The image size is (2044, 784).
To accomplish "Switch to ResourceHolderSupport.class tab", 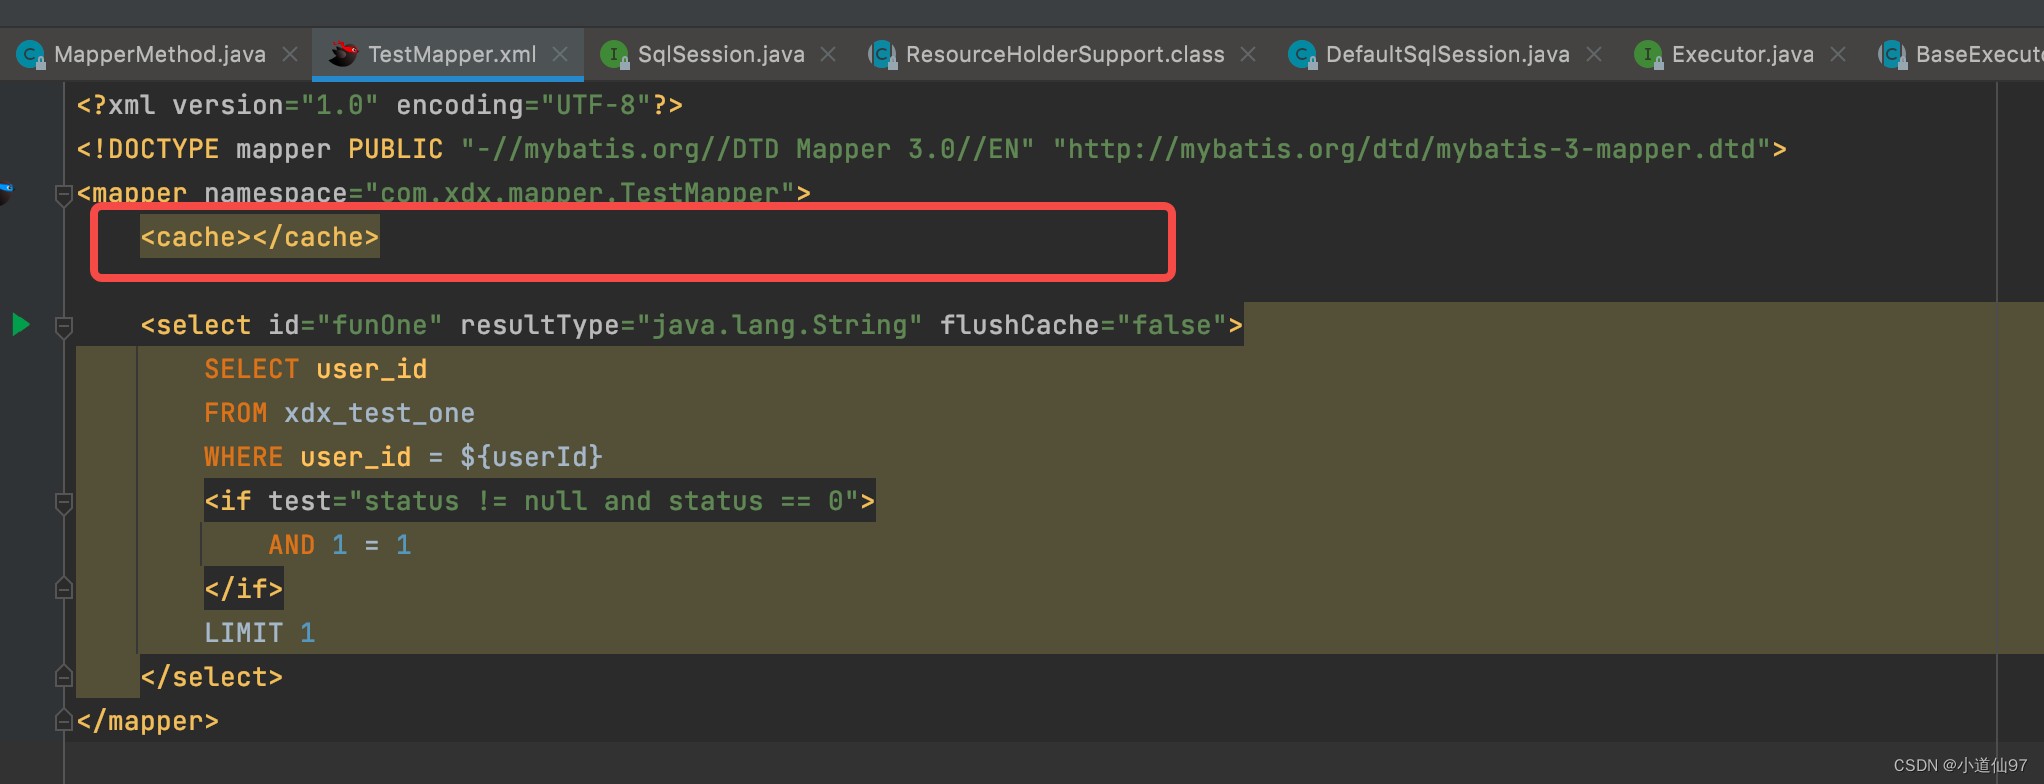I will (1065, 54).
